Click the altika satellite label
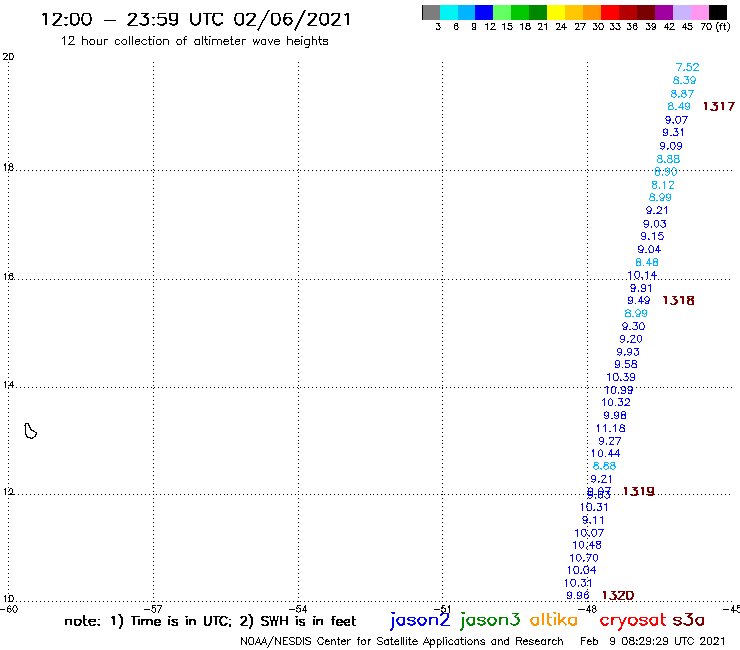The image size is (740, 650). click(x=554, y=619)
